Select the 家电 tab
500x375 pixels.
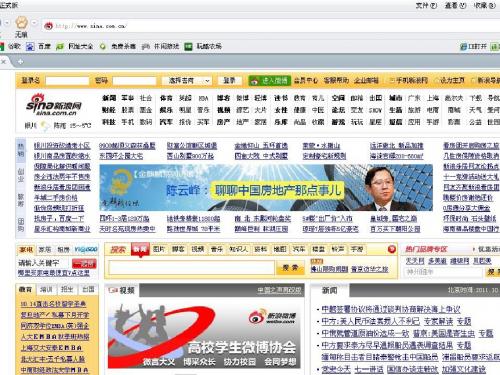(x=26, y=250)
